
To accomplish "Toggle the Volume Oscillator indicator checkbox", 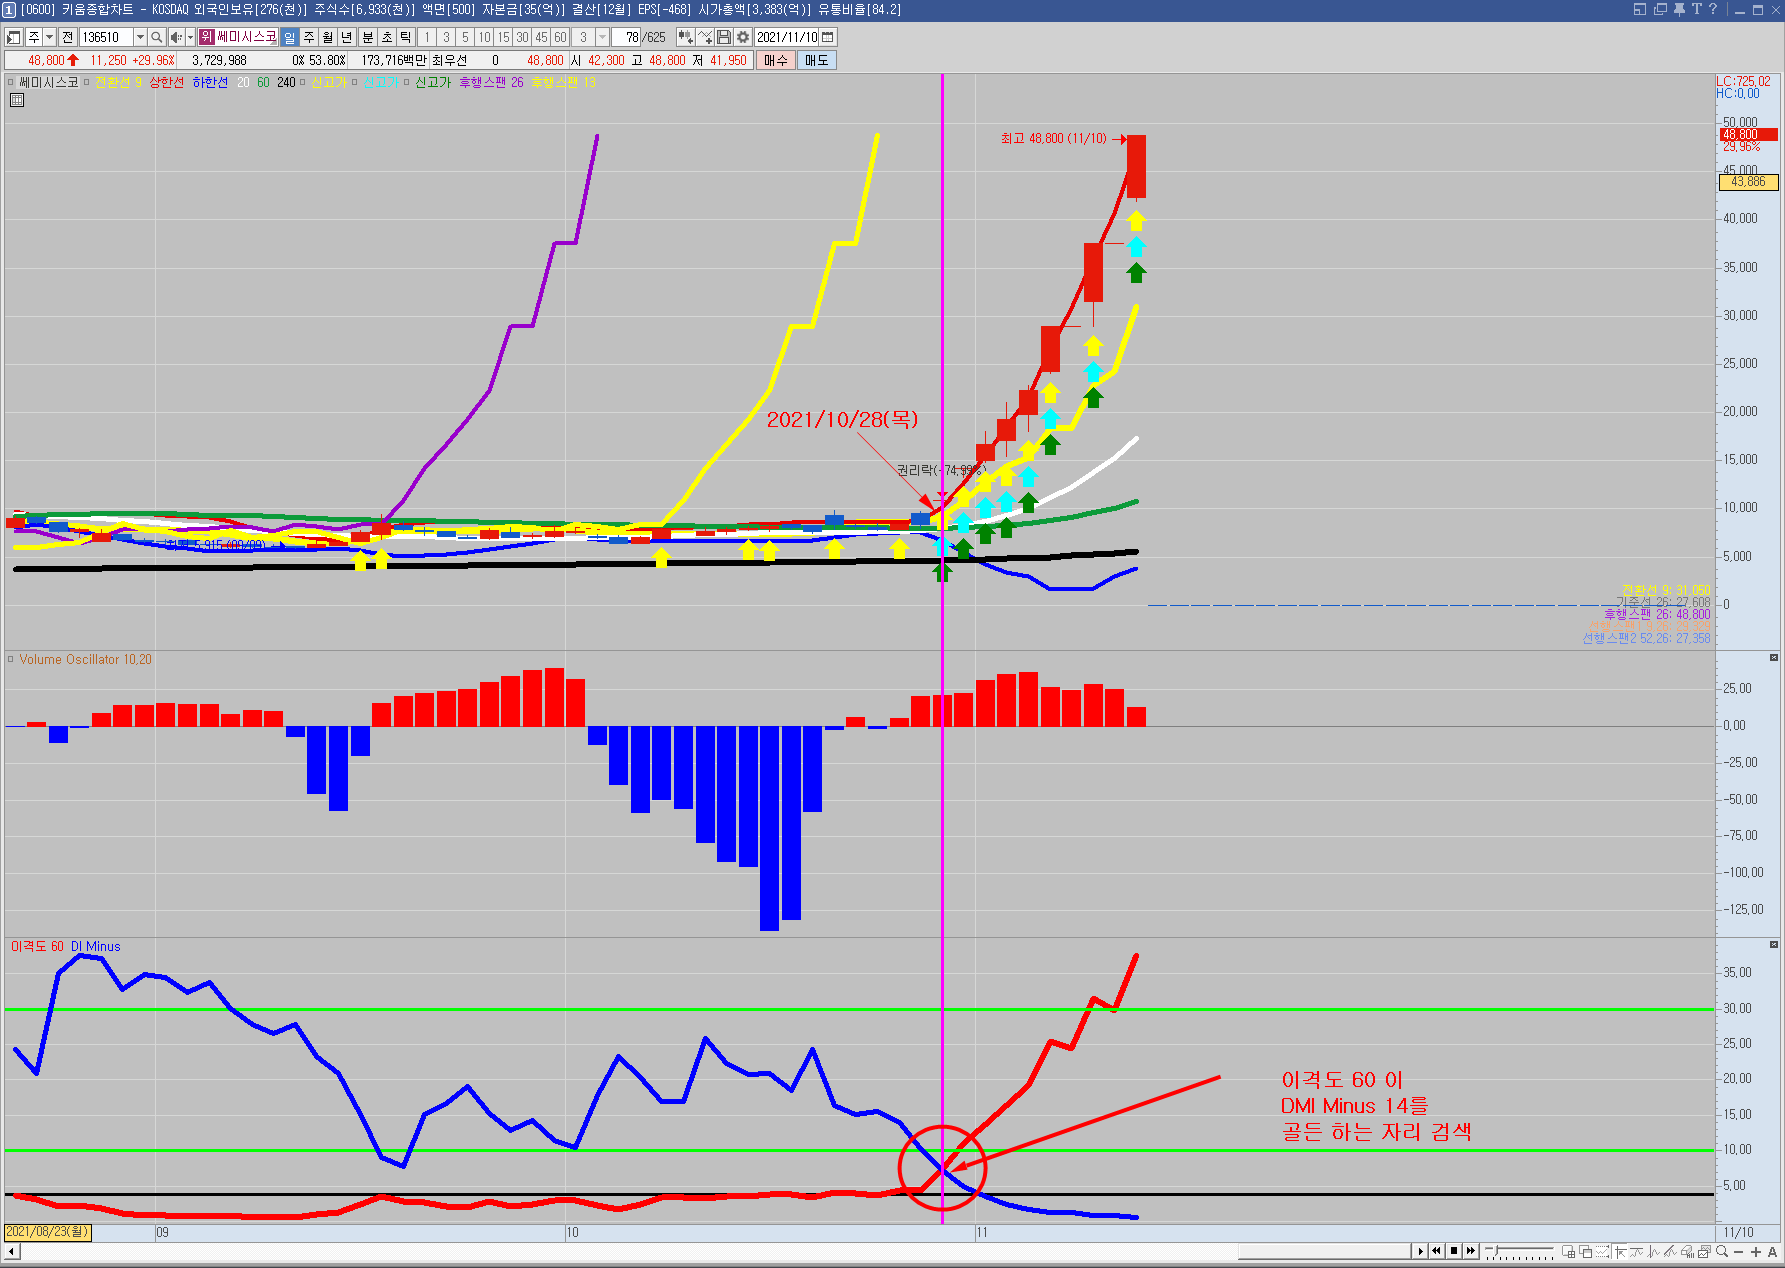I will coord(11,660).
